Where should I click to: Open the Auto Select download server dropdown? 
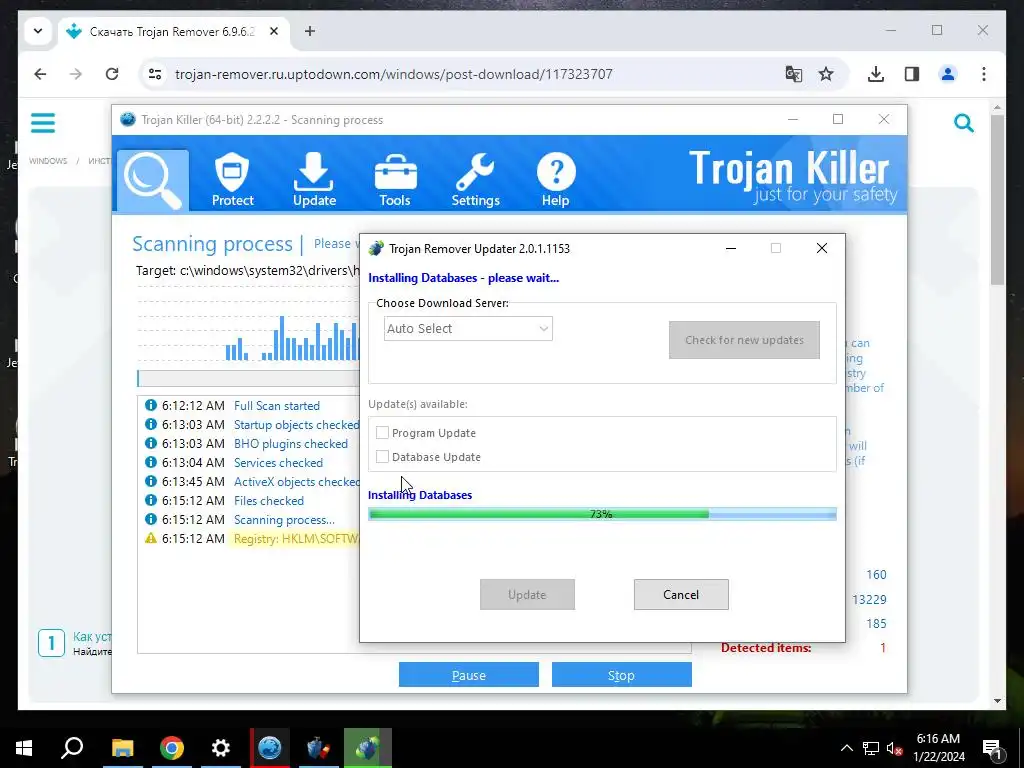click(468, 328)
